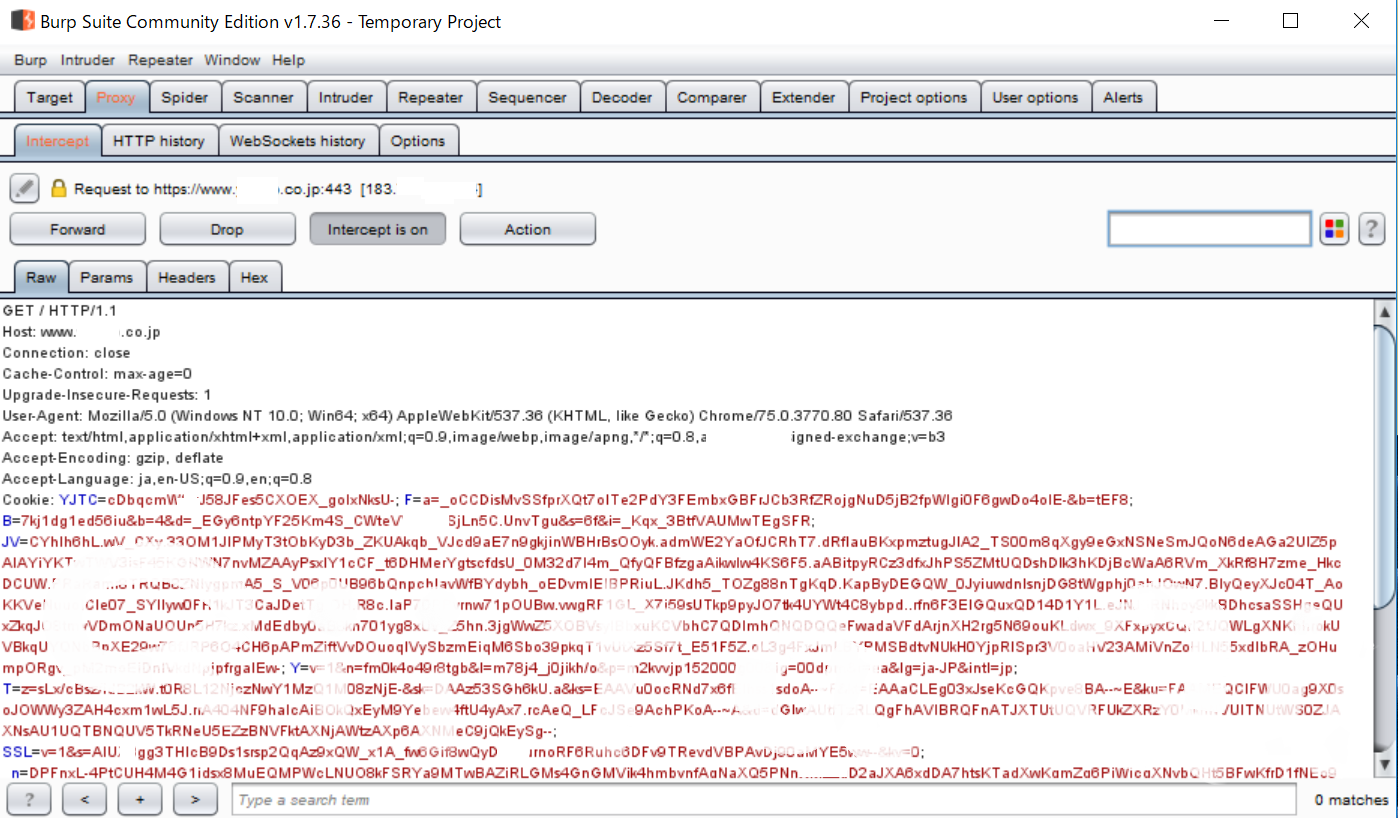Click the Host header line
Image resolution: width=1398 pixels, height=818 pixels.
click(x=82, y=332)
